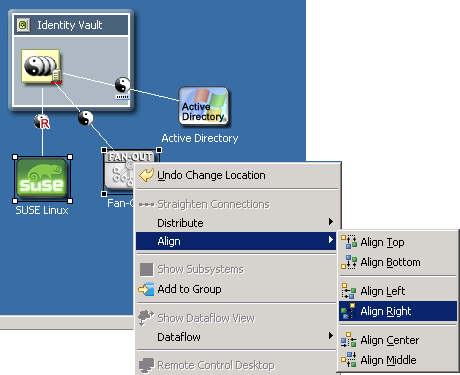
Task: Click the Straighten Connections line icon
Action: pos(146,204)
